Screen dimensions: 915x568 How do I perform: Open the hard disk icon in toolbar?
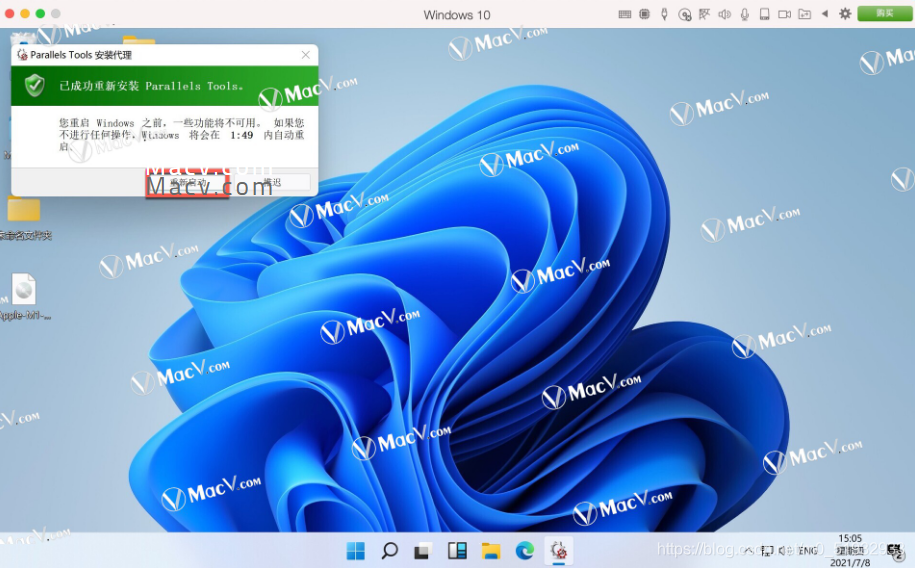click(x=764, y=14)
